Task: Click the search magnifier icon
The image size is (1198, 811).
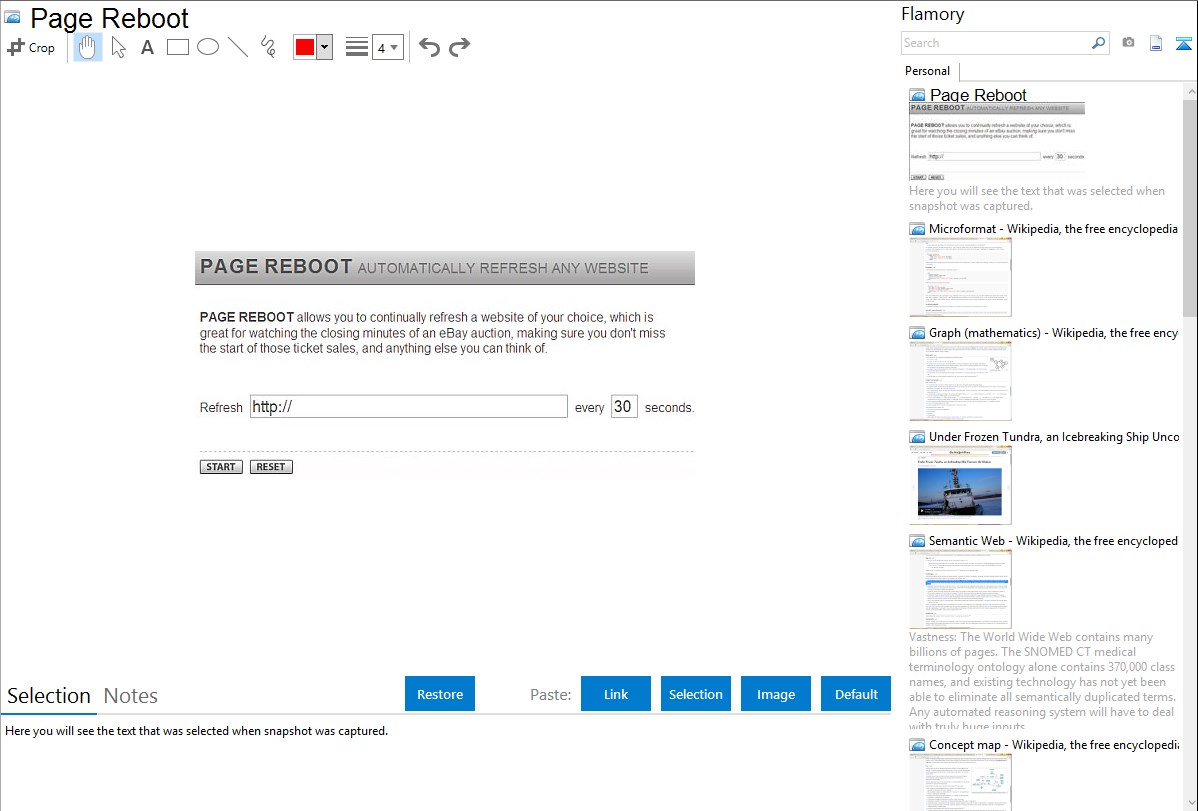Action: coord(1099,43)
